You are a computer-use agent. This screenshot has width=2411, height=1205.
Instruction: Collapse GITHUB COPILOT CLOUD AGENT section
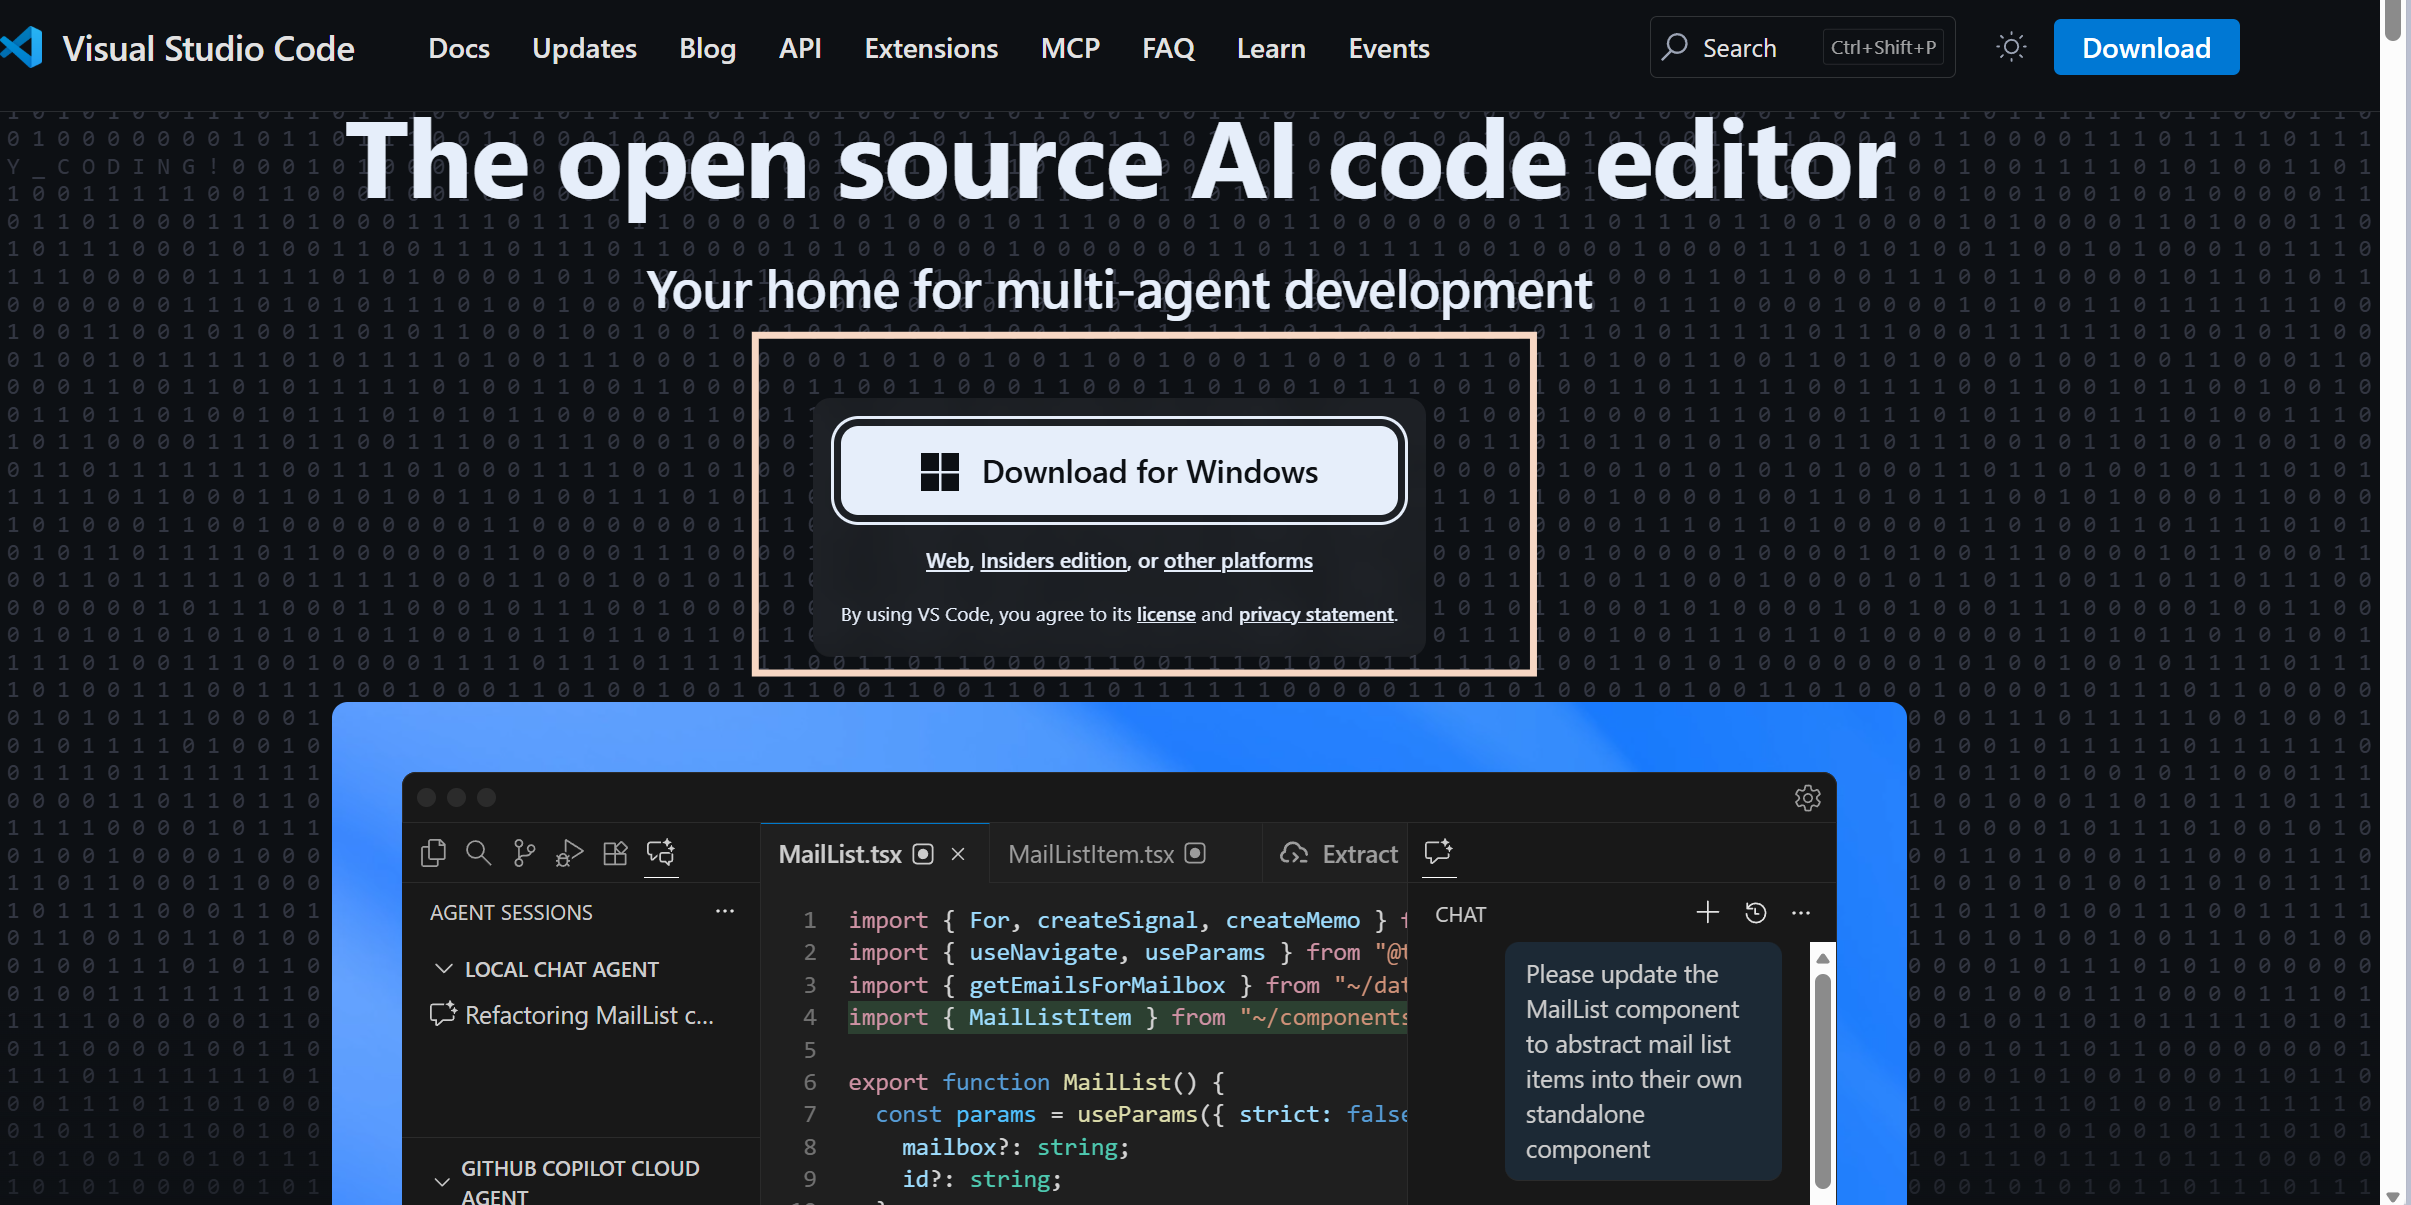[442, 1181]
